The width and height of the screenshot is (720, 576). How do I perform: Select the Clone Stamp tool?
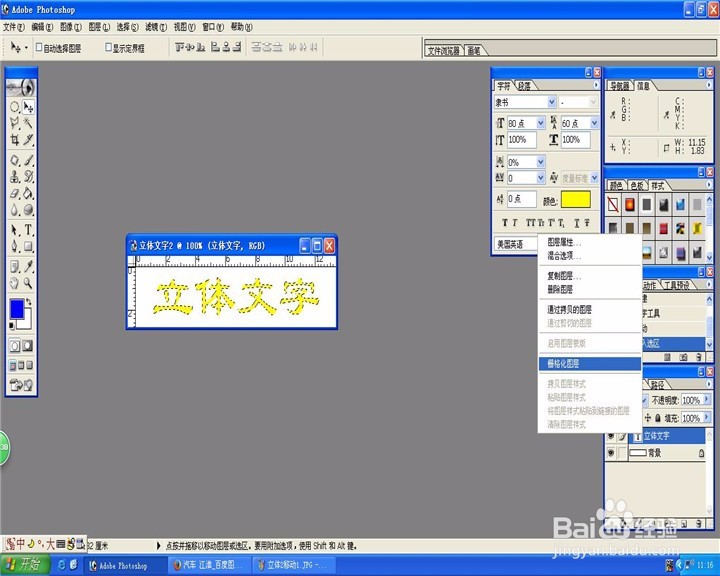coord(15,176)
